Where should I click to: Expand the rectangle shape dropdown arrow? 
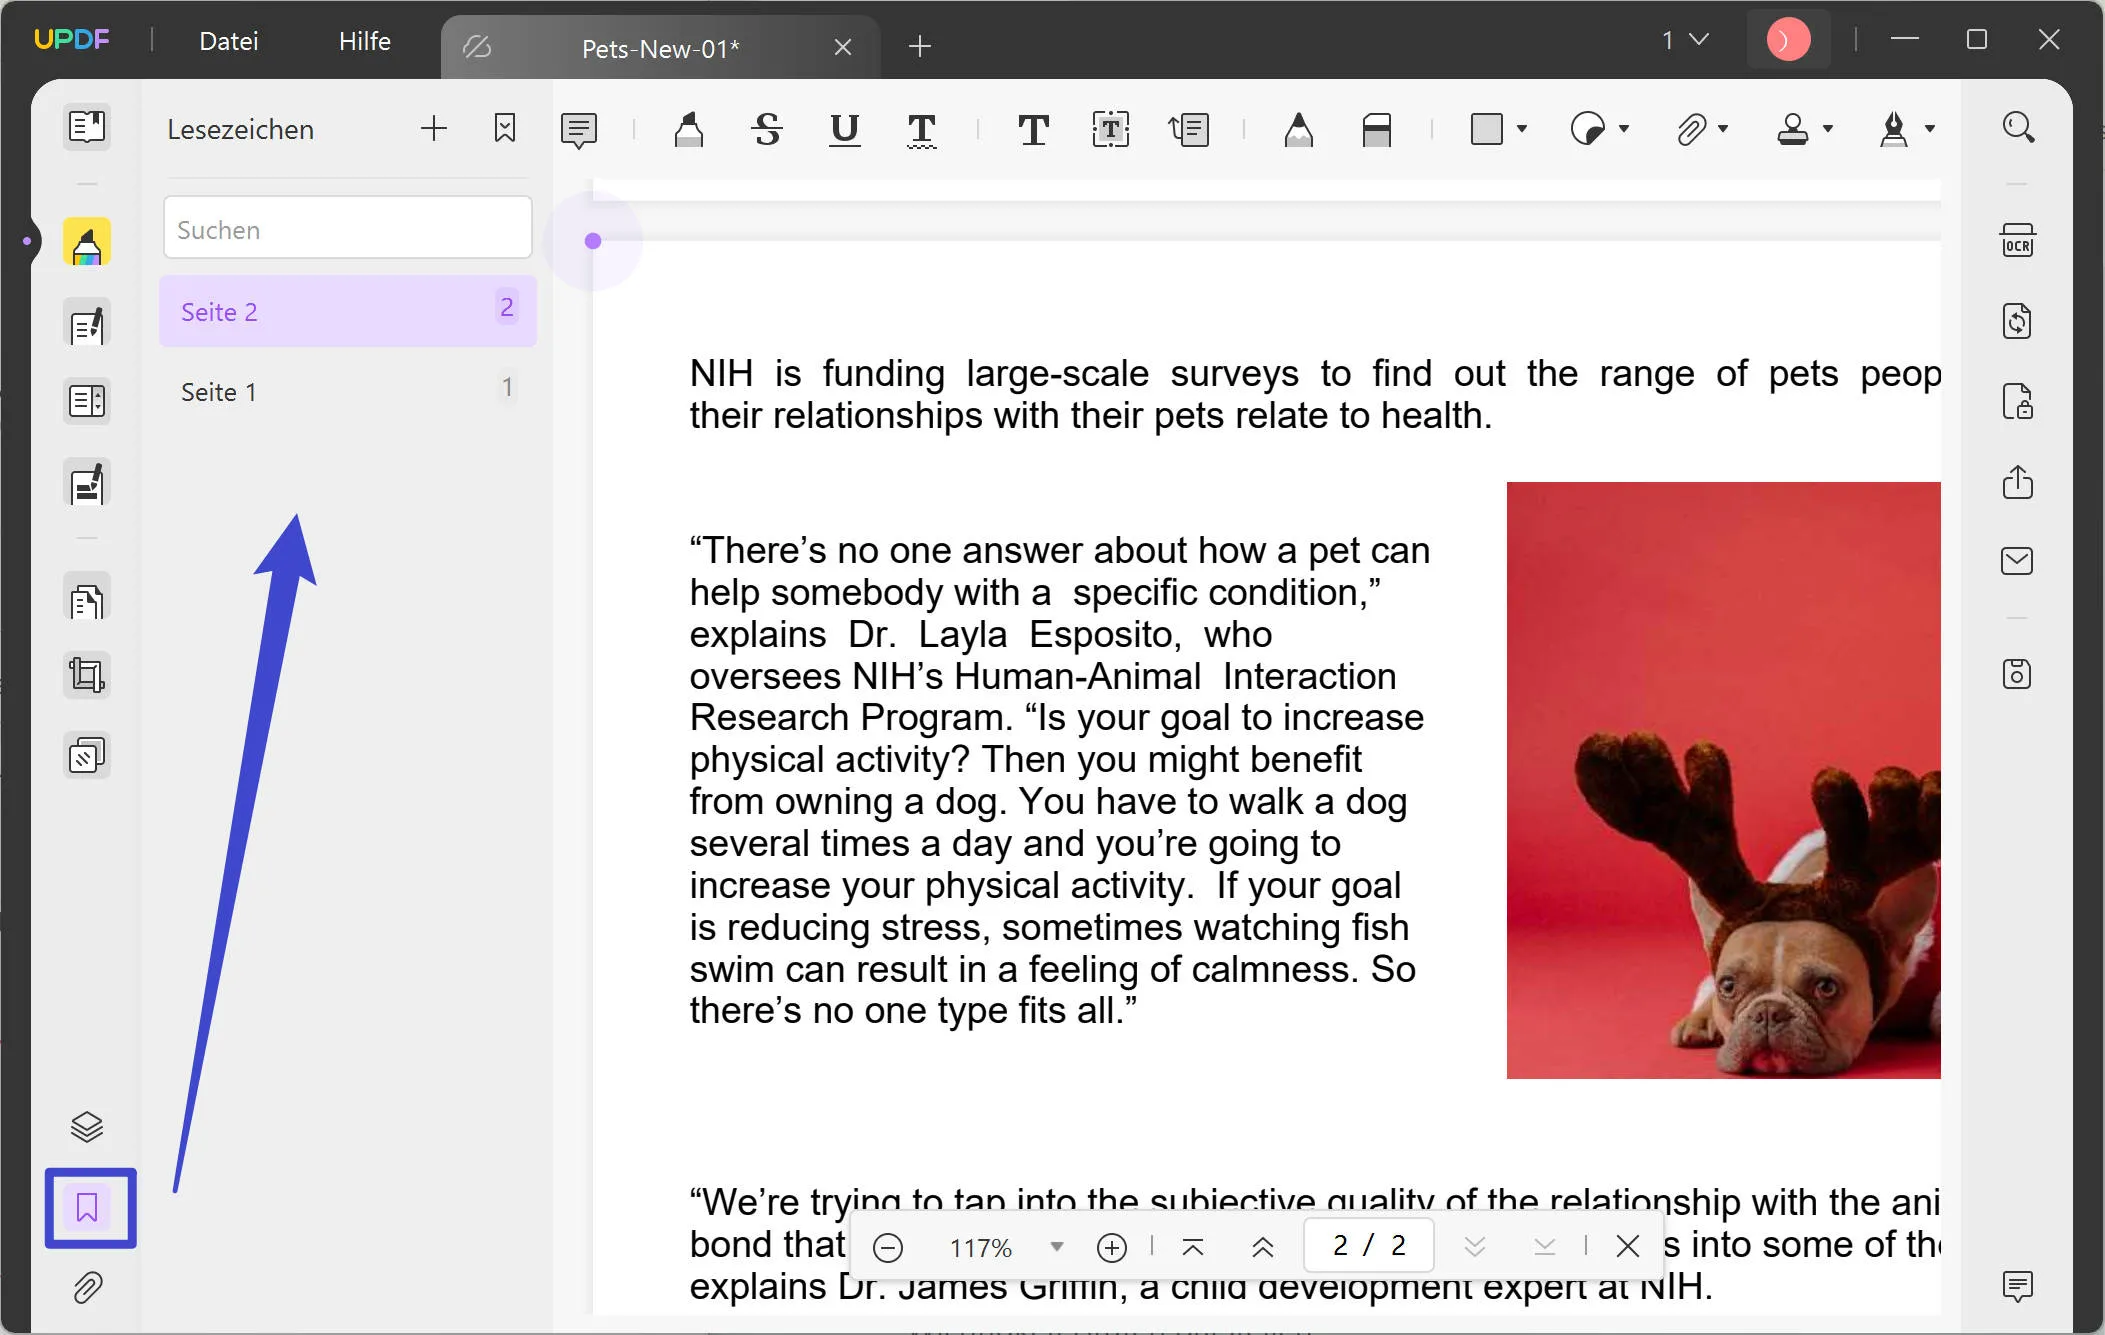[x=1522, y=128]
